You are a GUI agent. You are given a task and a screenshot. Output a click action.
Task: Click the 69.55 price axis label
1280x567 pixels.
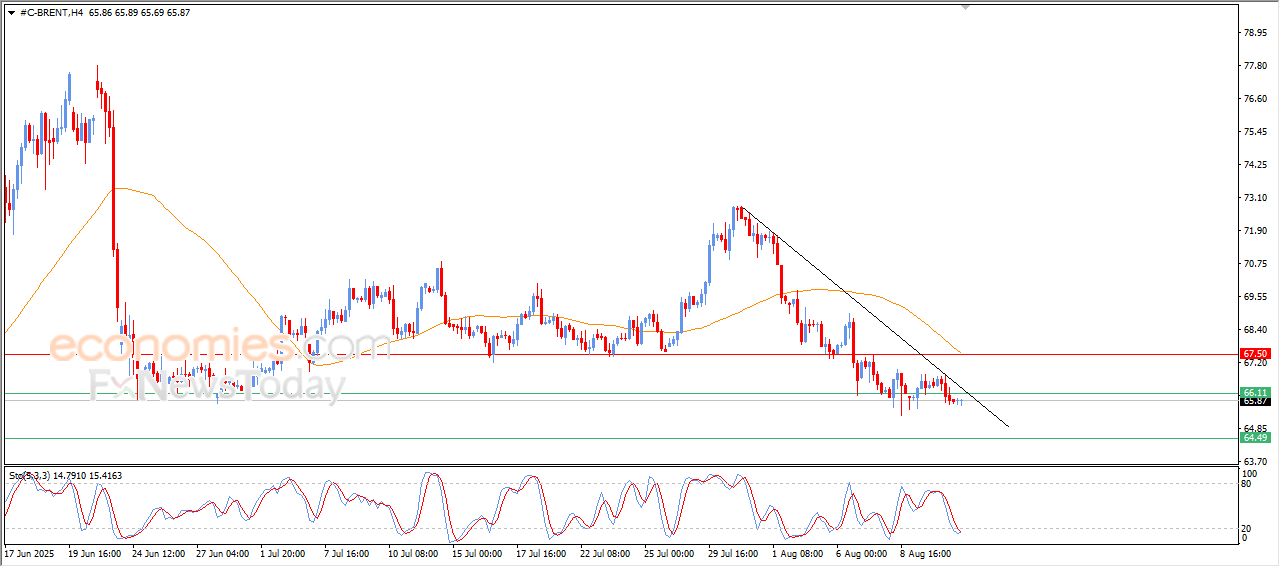1257,297
